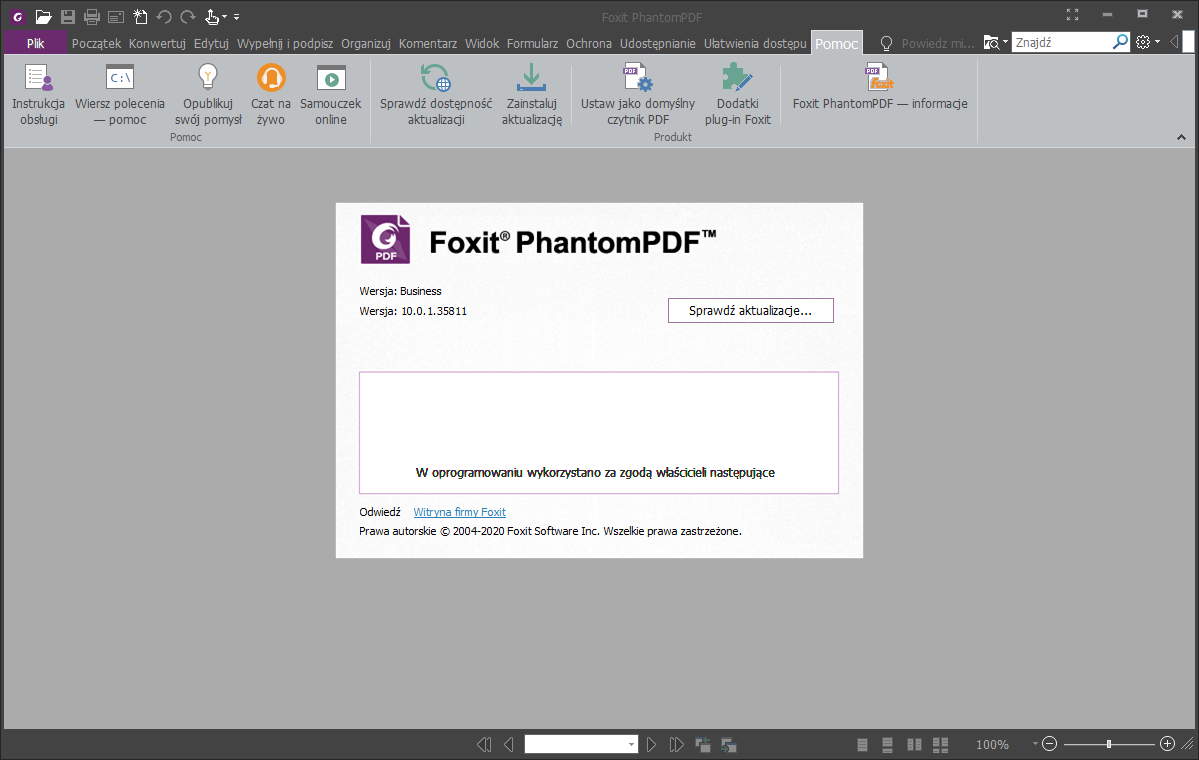Screen dimensions: 1199x760
Task: Click the Print icon in quick access toolbar
Action: (92, 16)
